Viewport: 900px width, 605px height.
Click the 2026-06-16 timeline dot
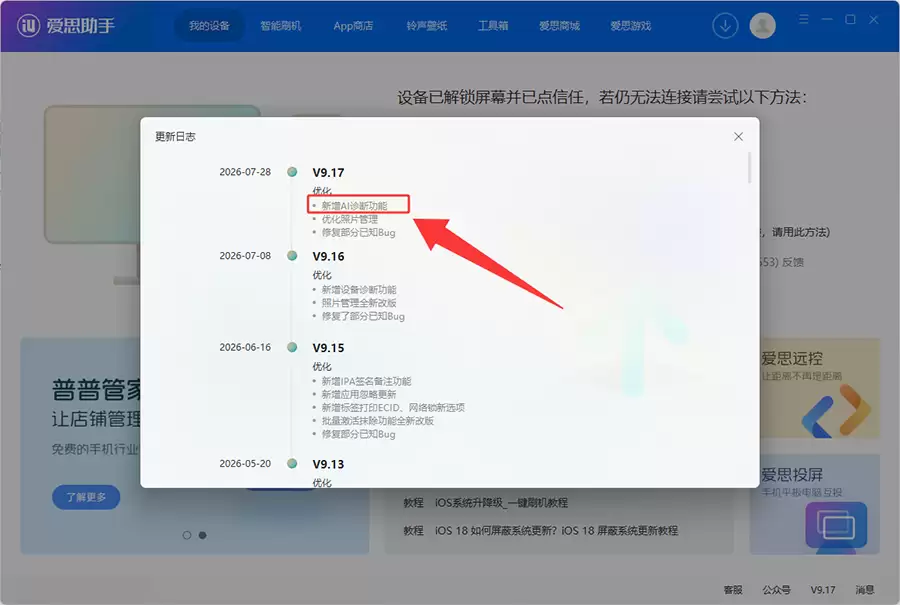coord(292,347)
